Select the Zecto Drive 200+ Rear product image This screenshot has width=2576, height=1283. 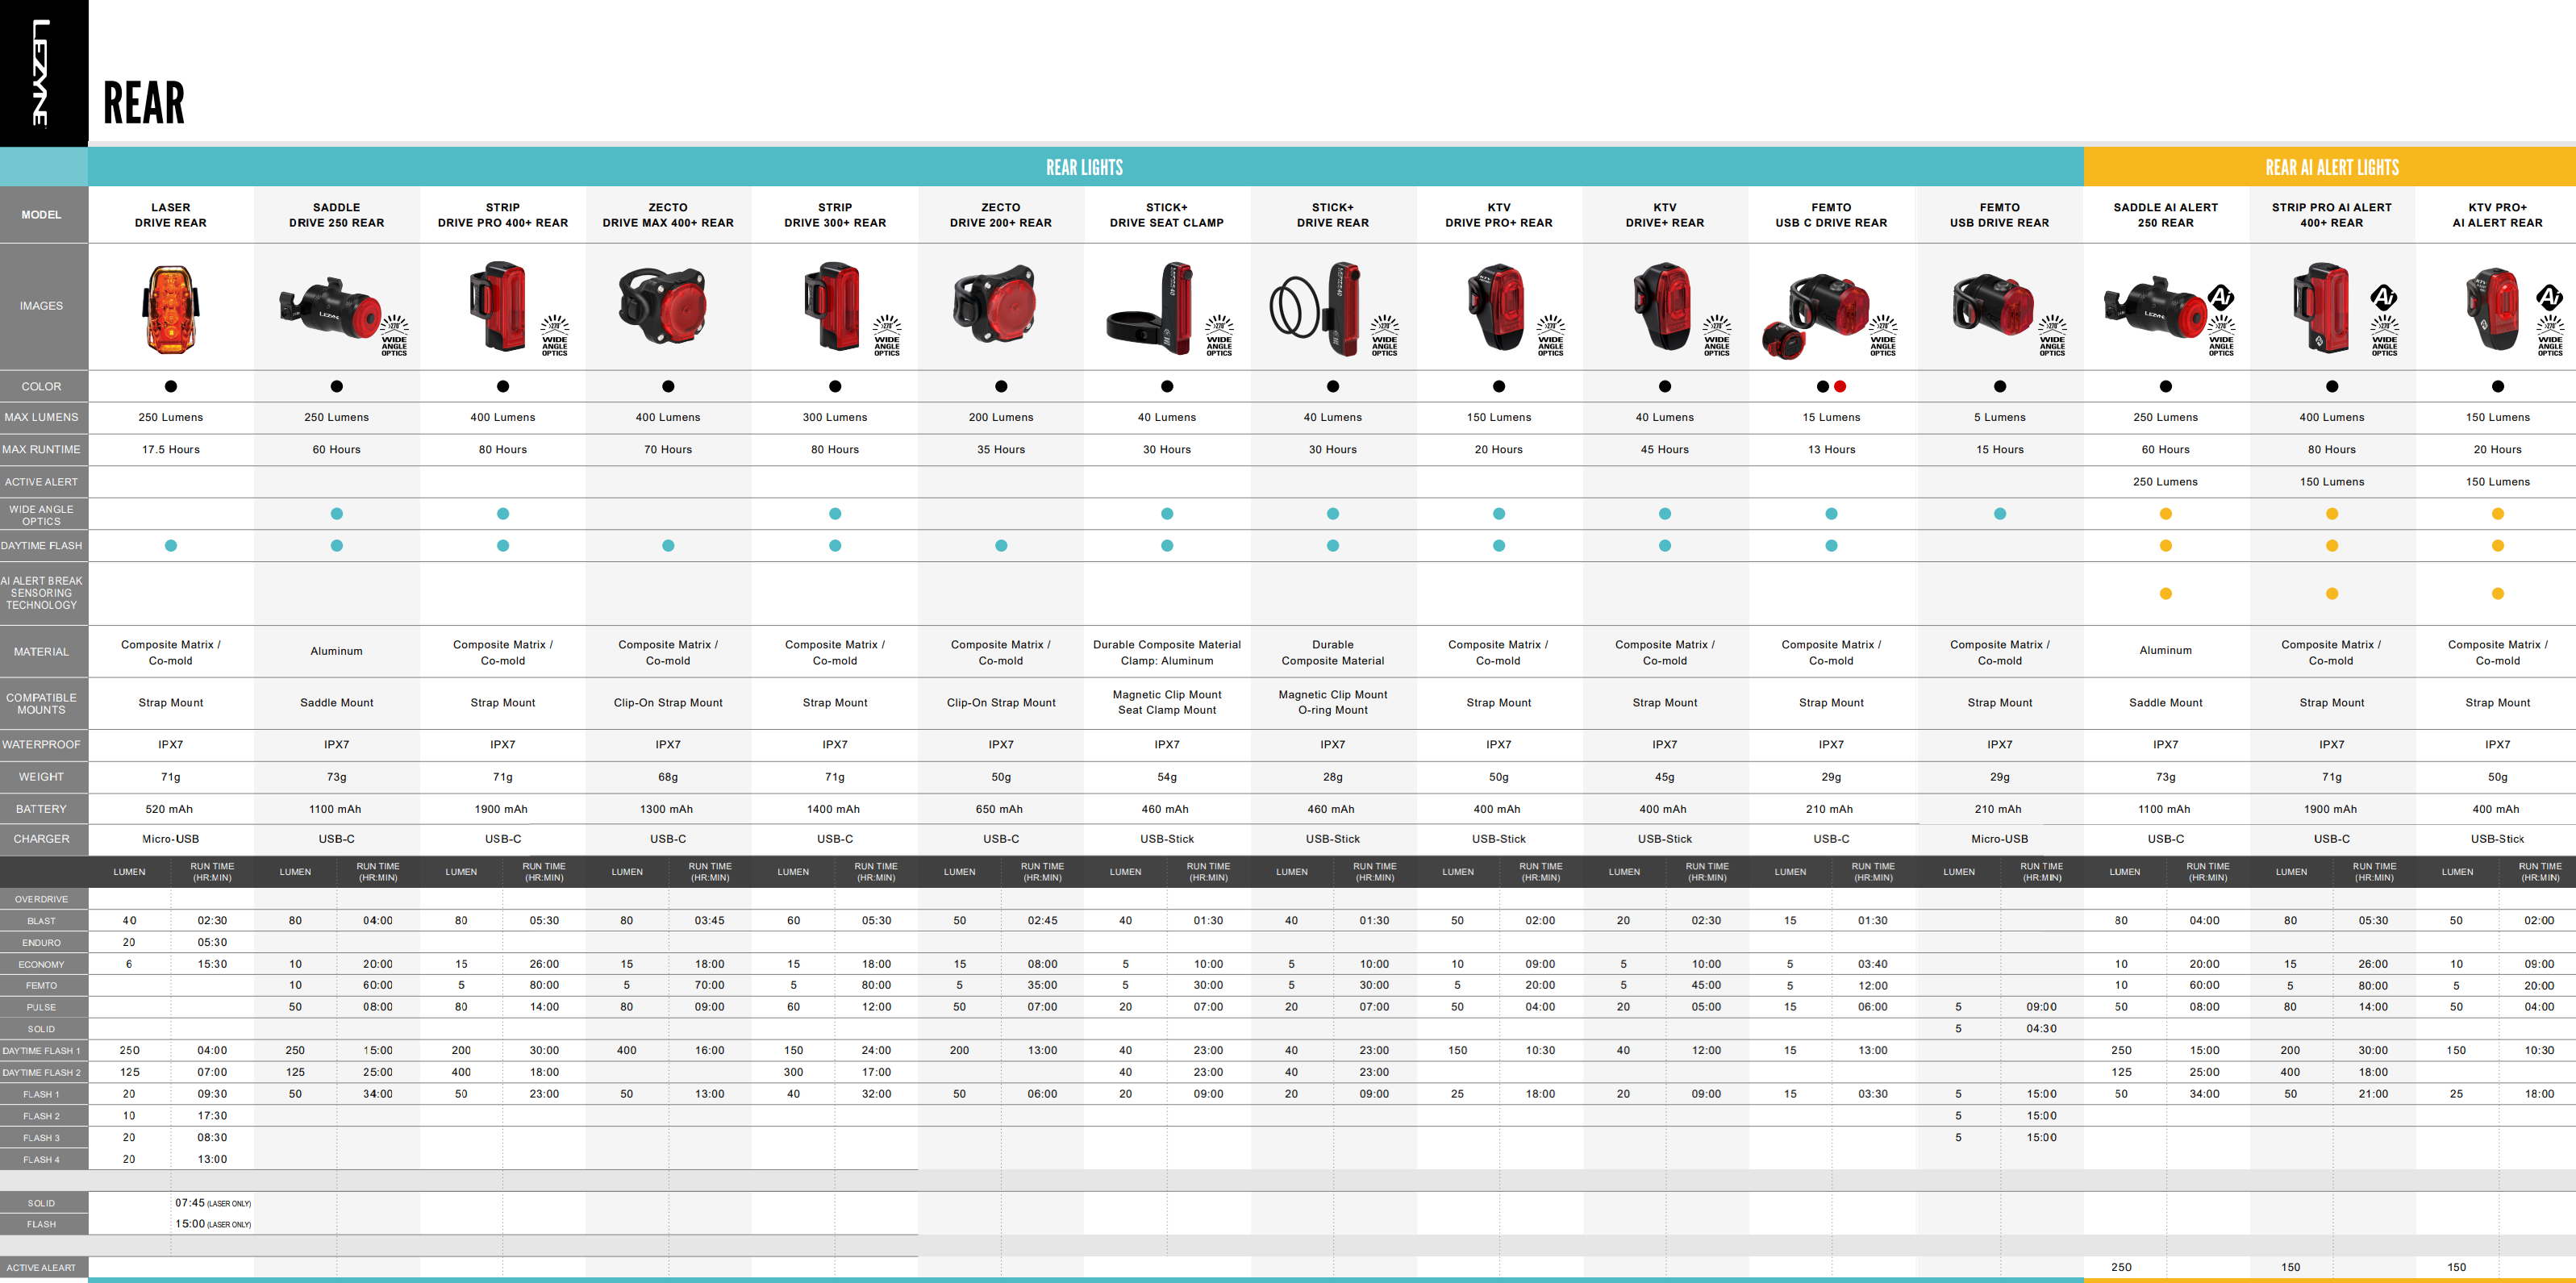(994, 304)
